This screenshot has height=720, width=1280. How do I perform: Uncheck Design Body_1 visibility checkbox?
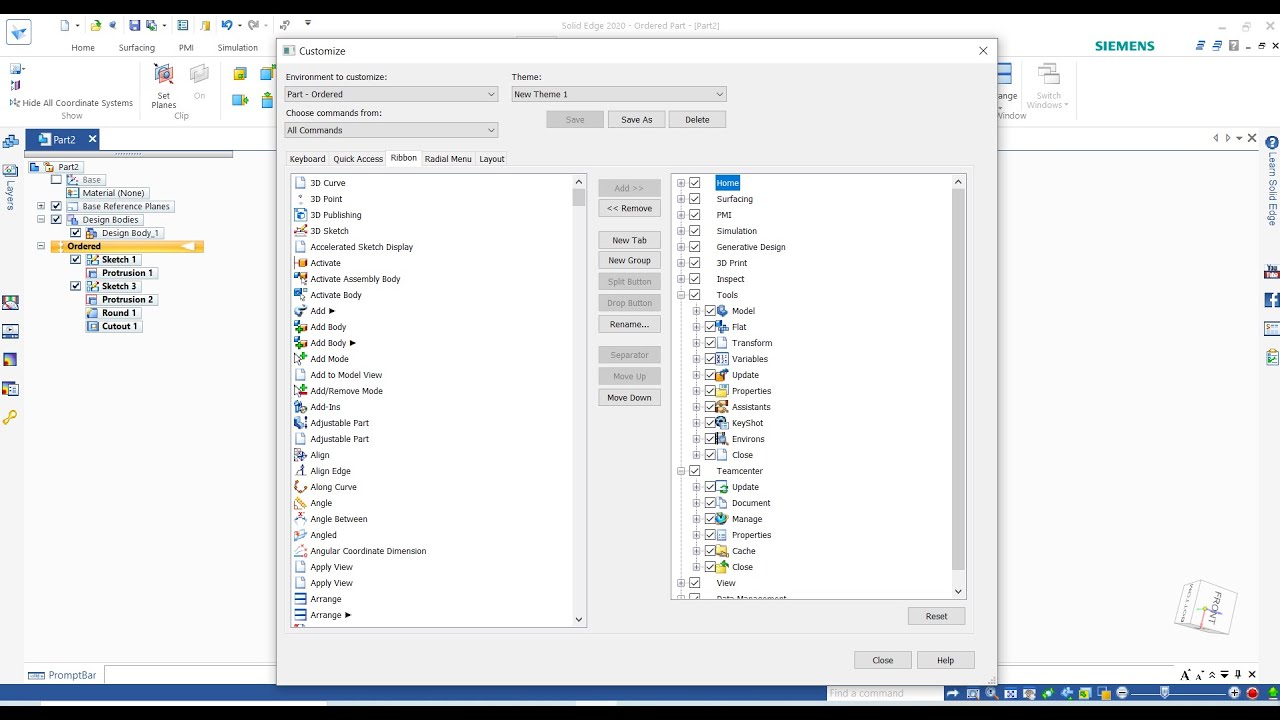click(x=75, y=233)
